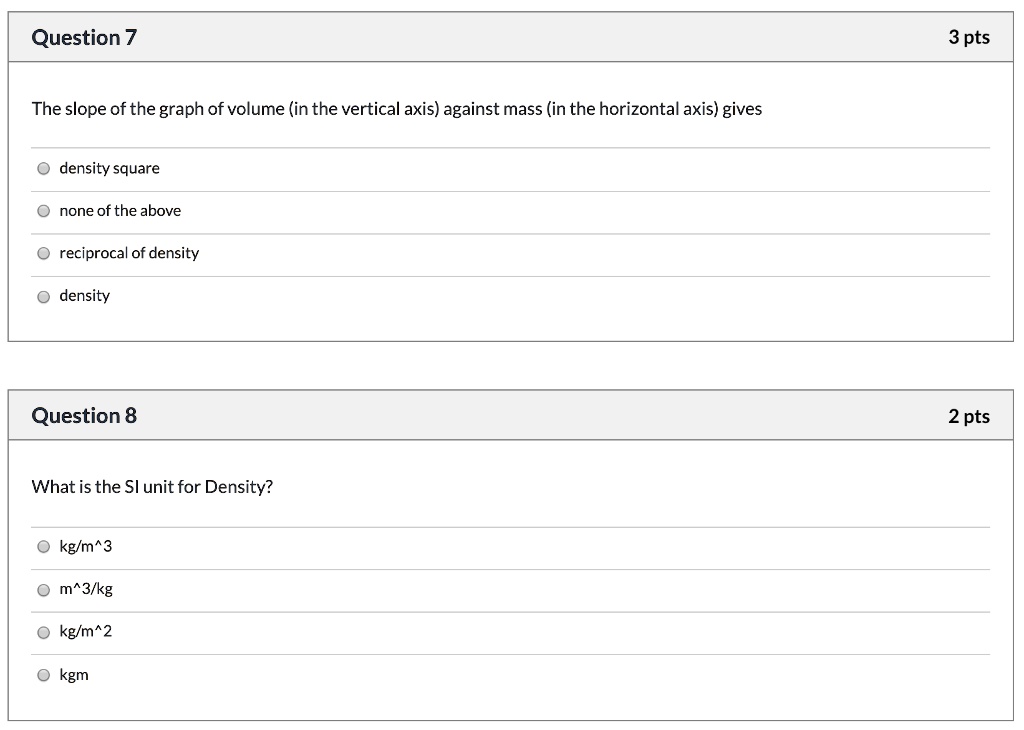Screen dimensions: 1024x730
Task: Select the 'kg/m^3' radio button
Action: tap(44, 547)
